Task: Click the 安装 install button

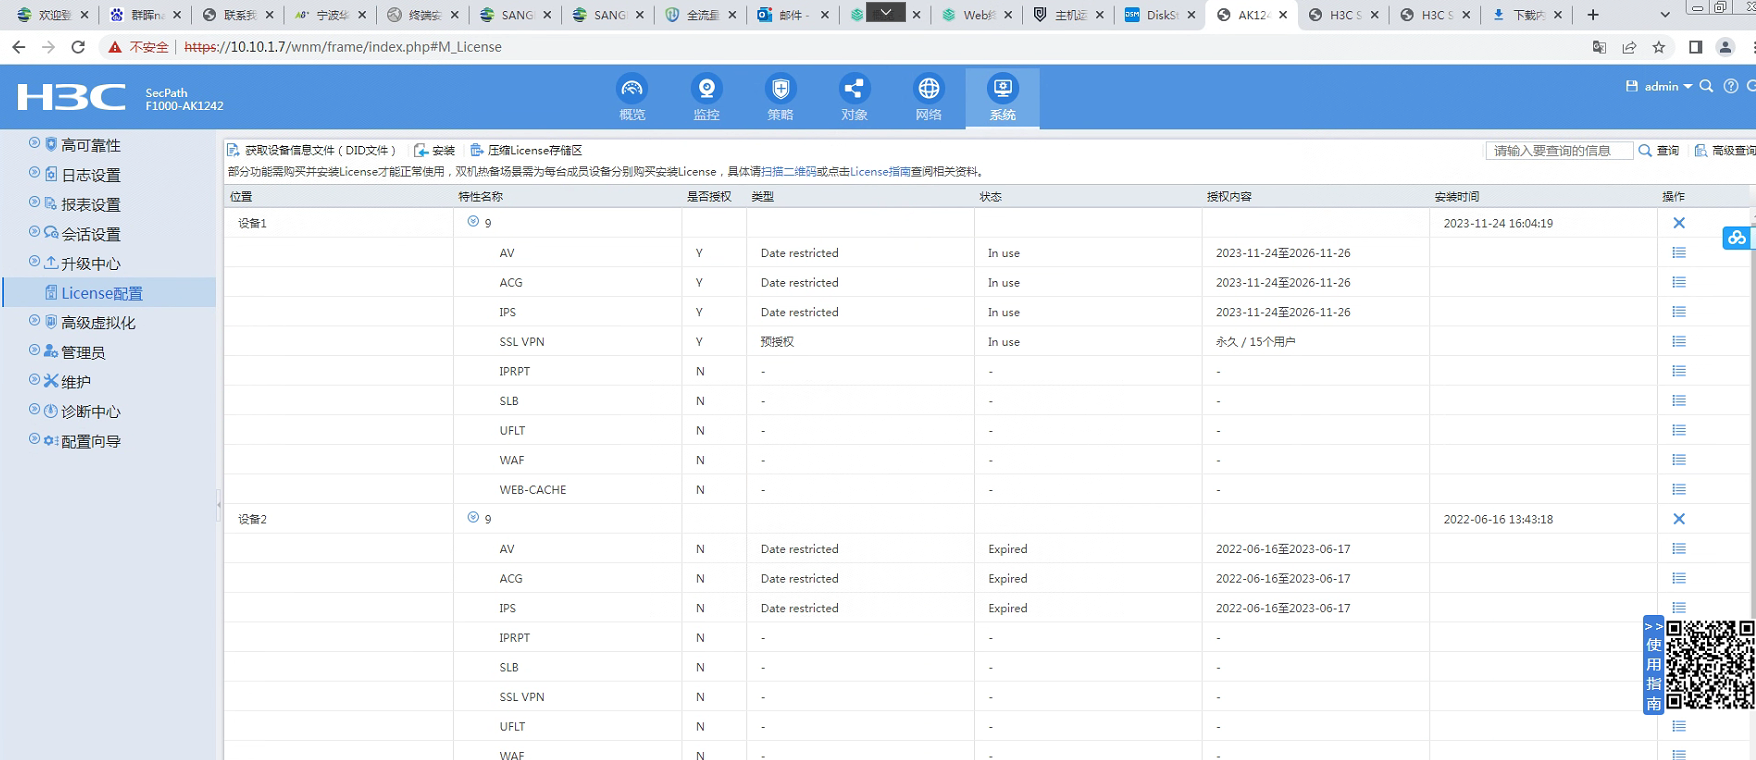Action: point(435,150)
